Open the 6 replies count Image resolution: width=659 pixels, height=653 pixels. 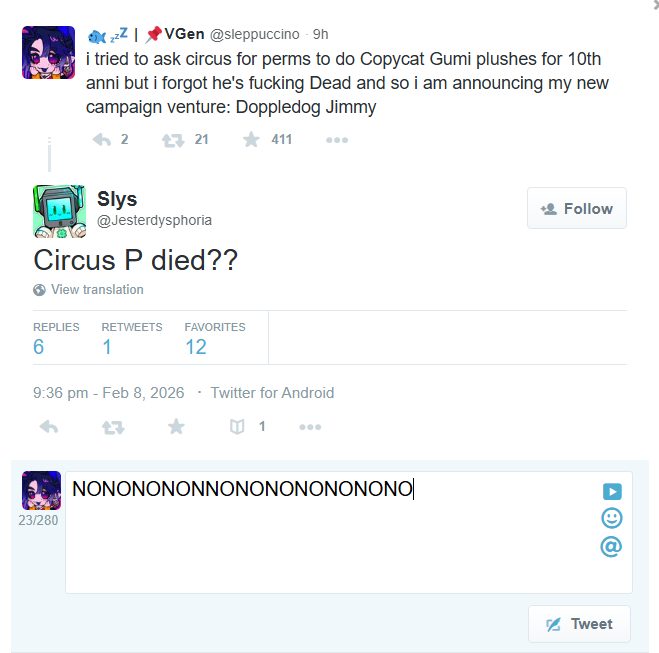tap(39, 347)
